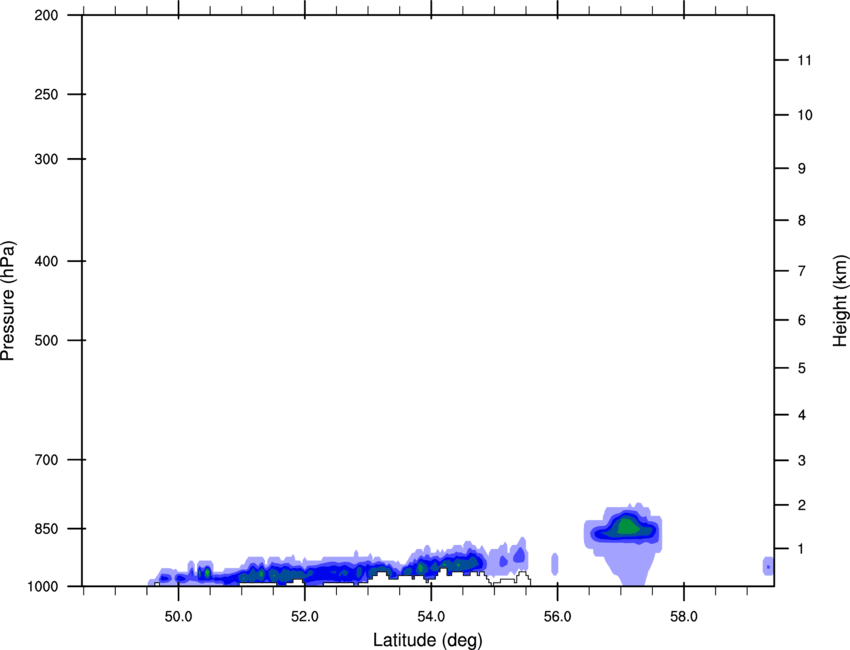Click the 8 km height label
850x650 pixels.
[x=802, y=221]
